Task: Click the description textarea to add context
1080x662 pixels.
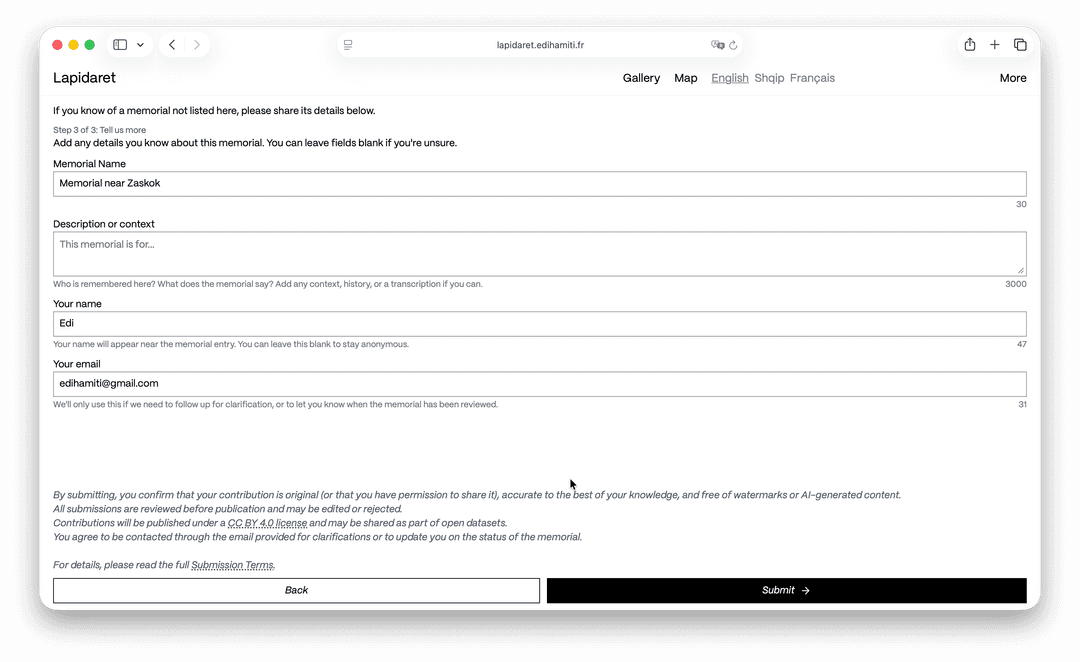Action: click(x=540, y=253)
